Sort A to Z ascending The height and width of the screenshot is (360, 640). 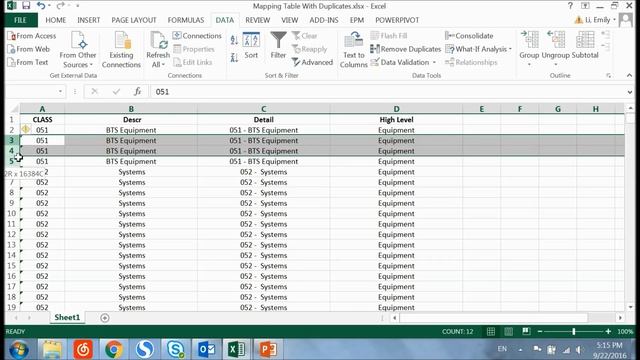tap(234, 40)
